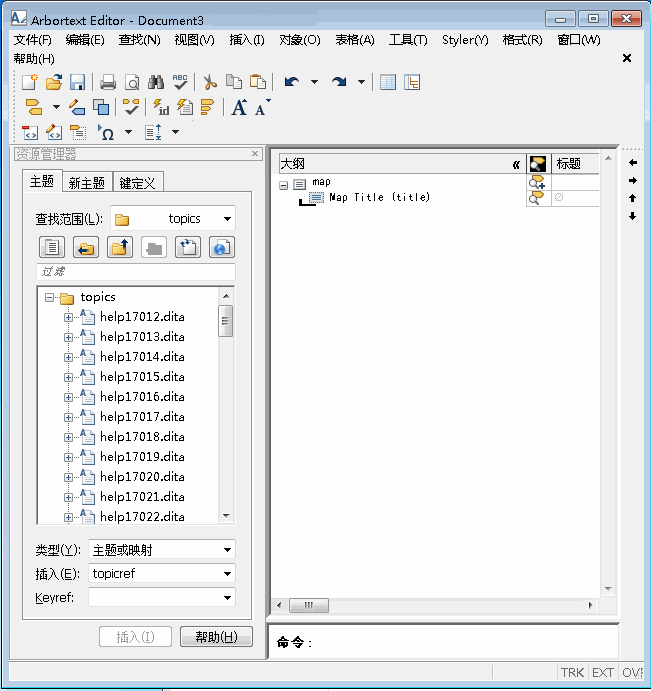
Task: Click the tree structure view toolbar icon
Action: 412,82
